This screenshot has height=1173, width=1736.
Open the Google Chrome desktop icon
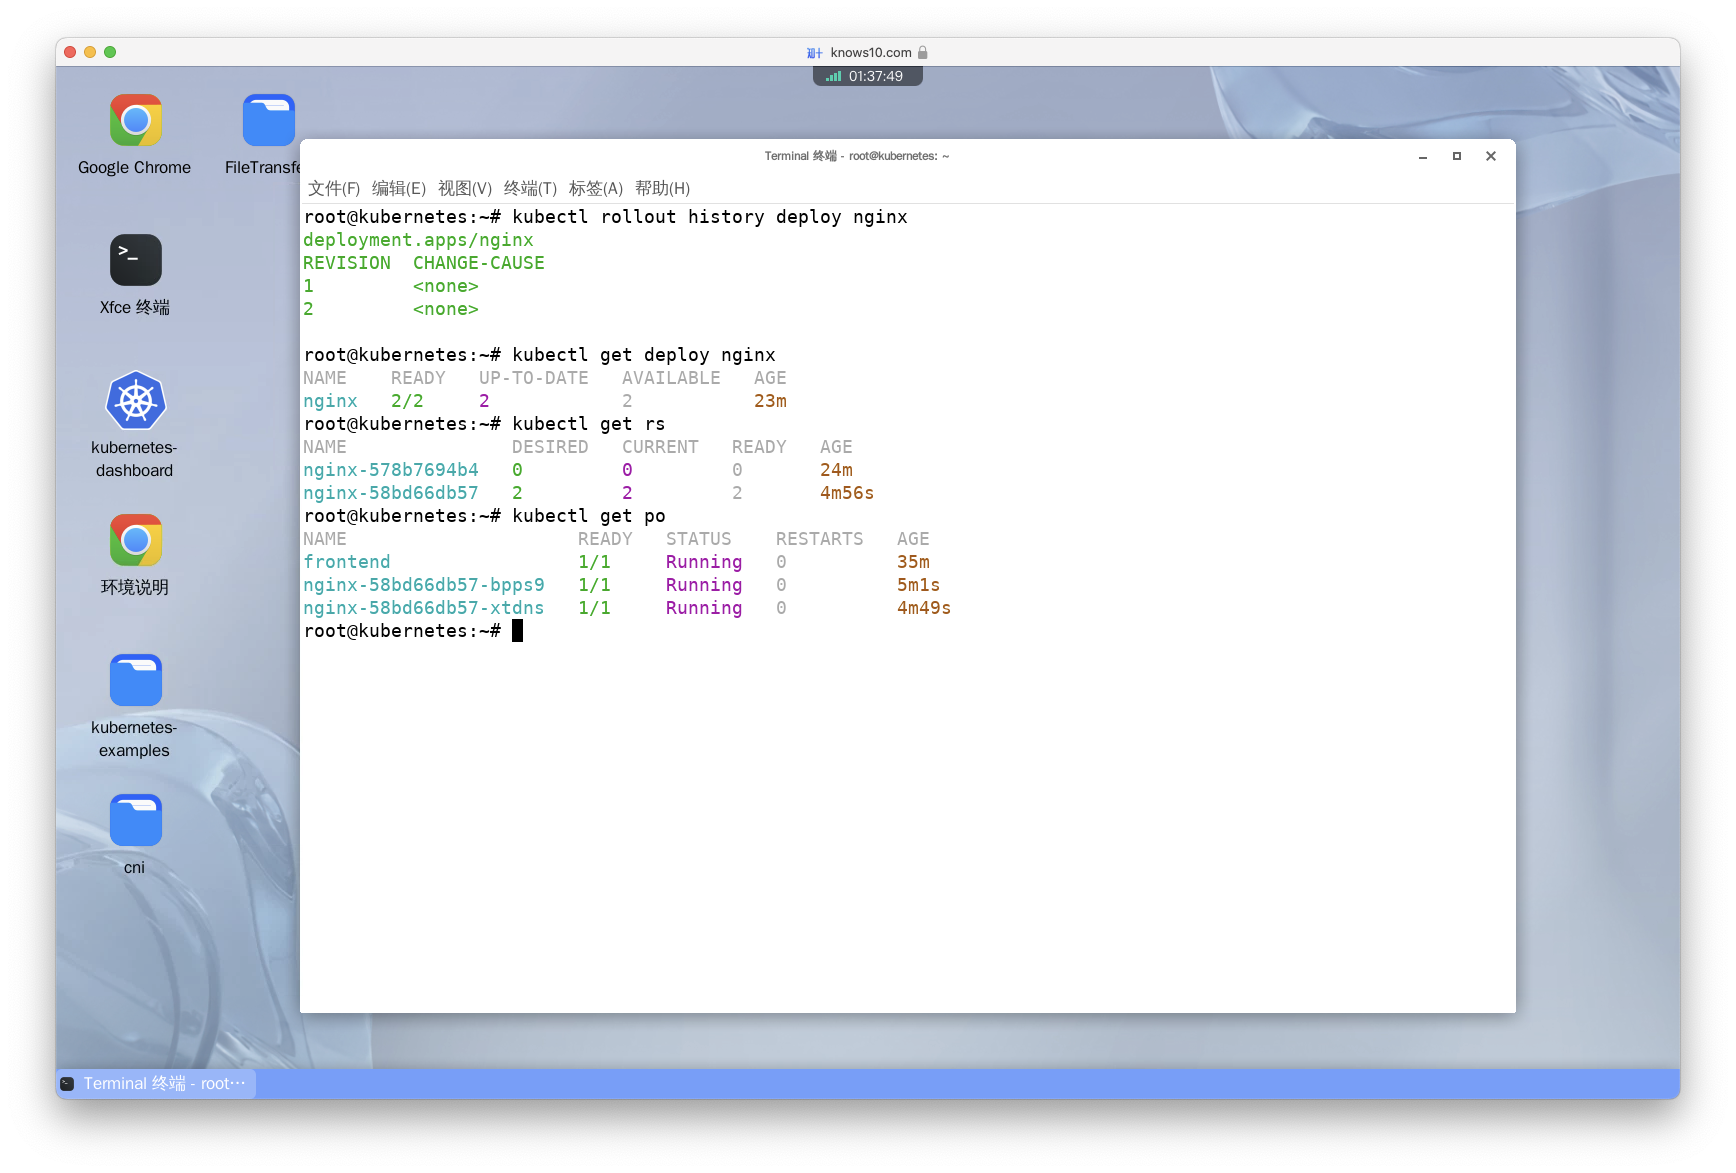[135, 121]
